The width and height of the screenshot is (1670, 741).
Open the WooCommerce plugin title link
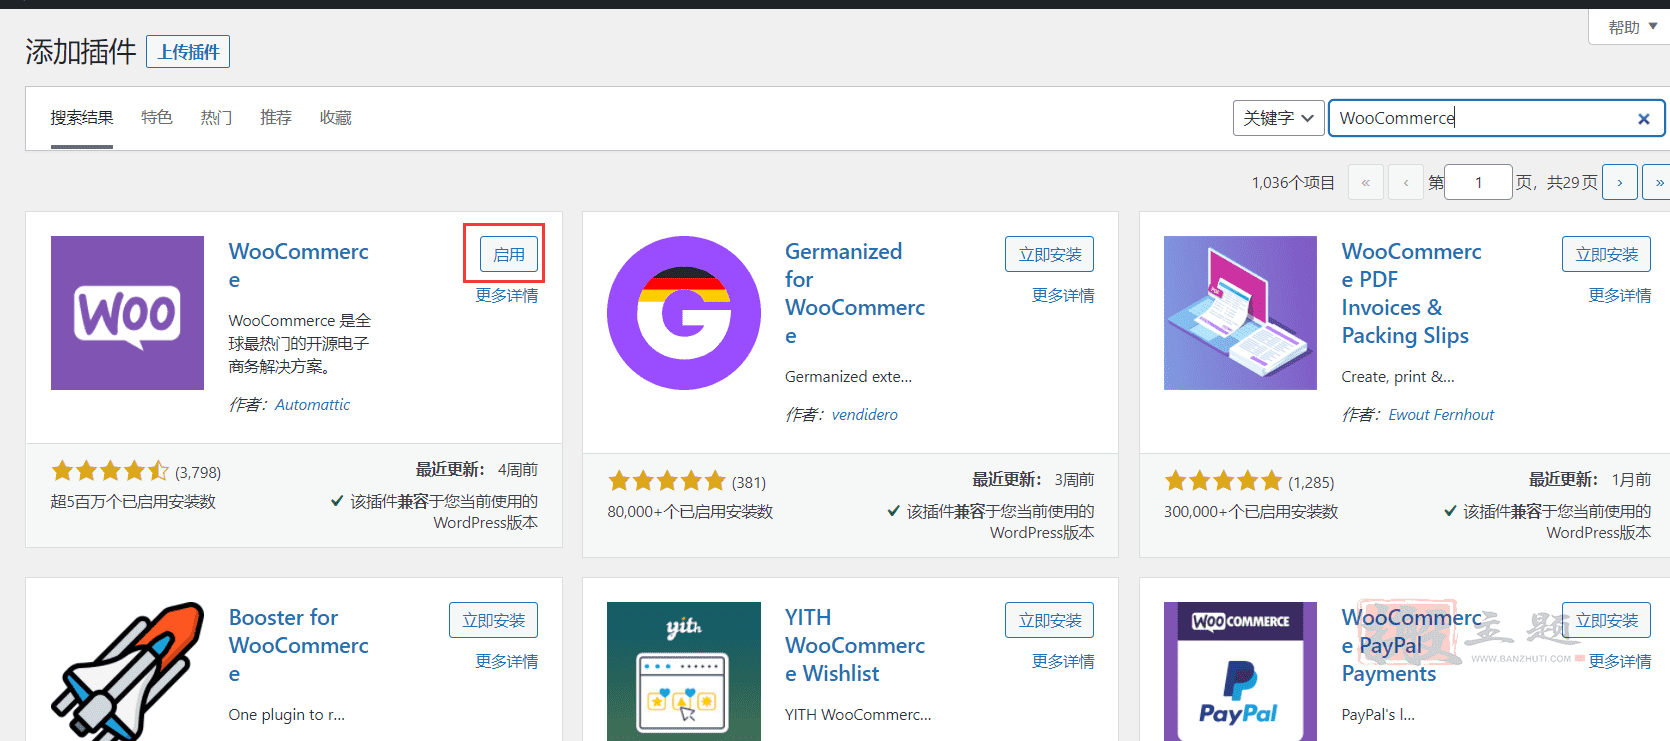tap(298, 265)
